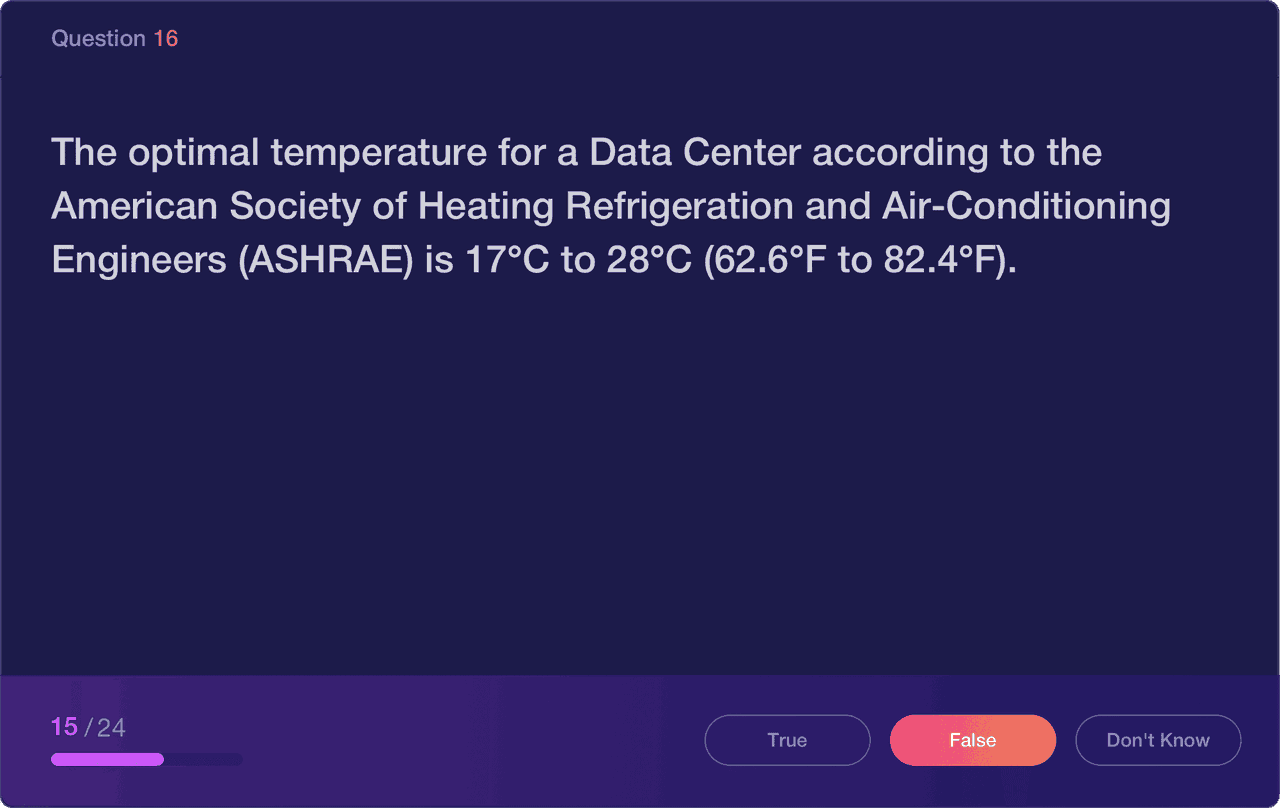Screen dimensions: 1280x808
Task: Click the slash between 15 and 24
Action: click(x=88, y=727)
